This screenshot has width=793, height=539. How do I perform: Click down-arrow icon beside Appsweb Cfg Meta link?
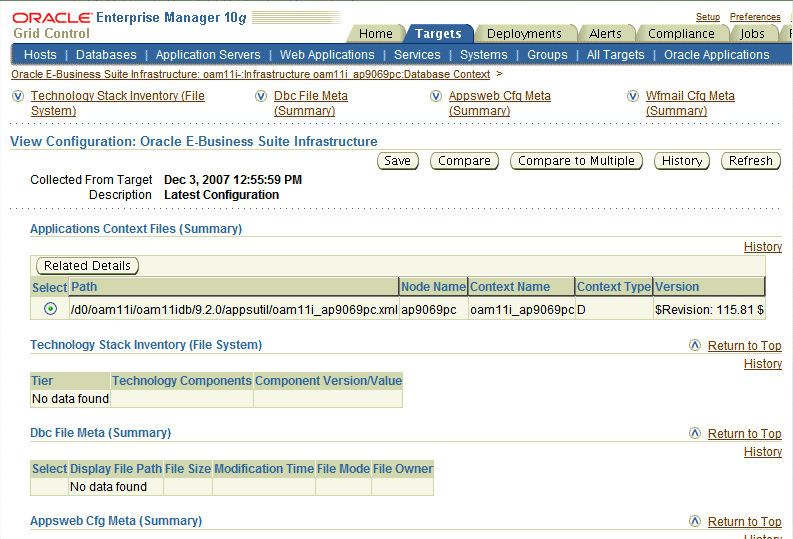[436, 96]
